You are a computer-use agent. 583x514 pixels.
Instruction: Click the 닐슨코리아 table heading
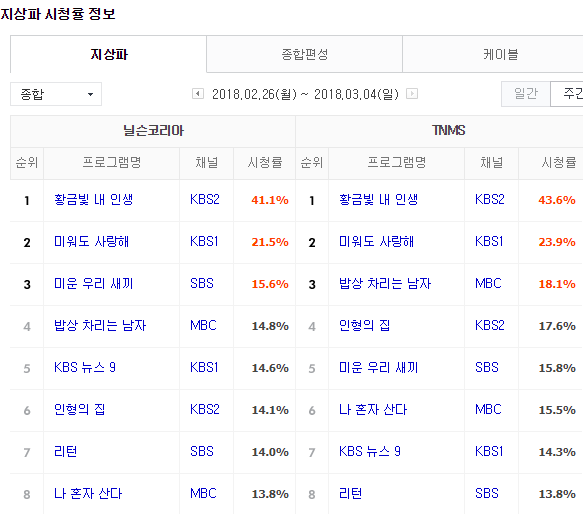click(x=153, y=131)
